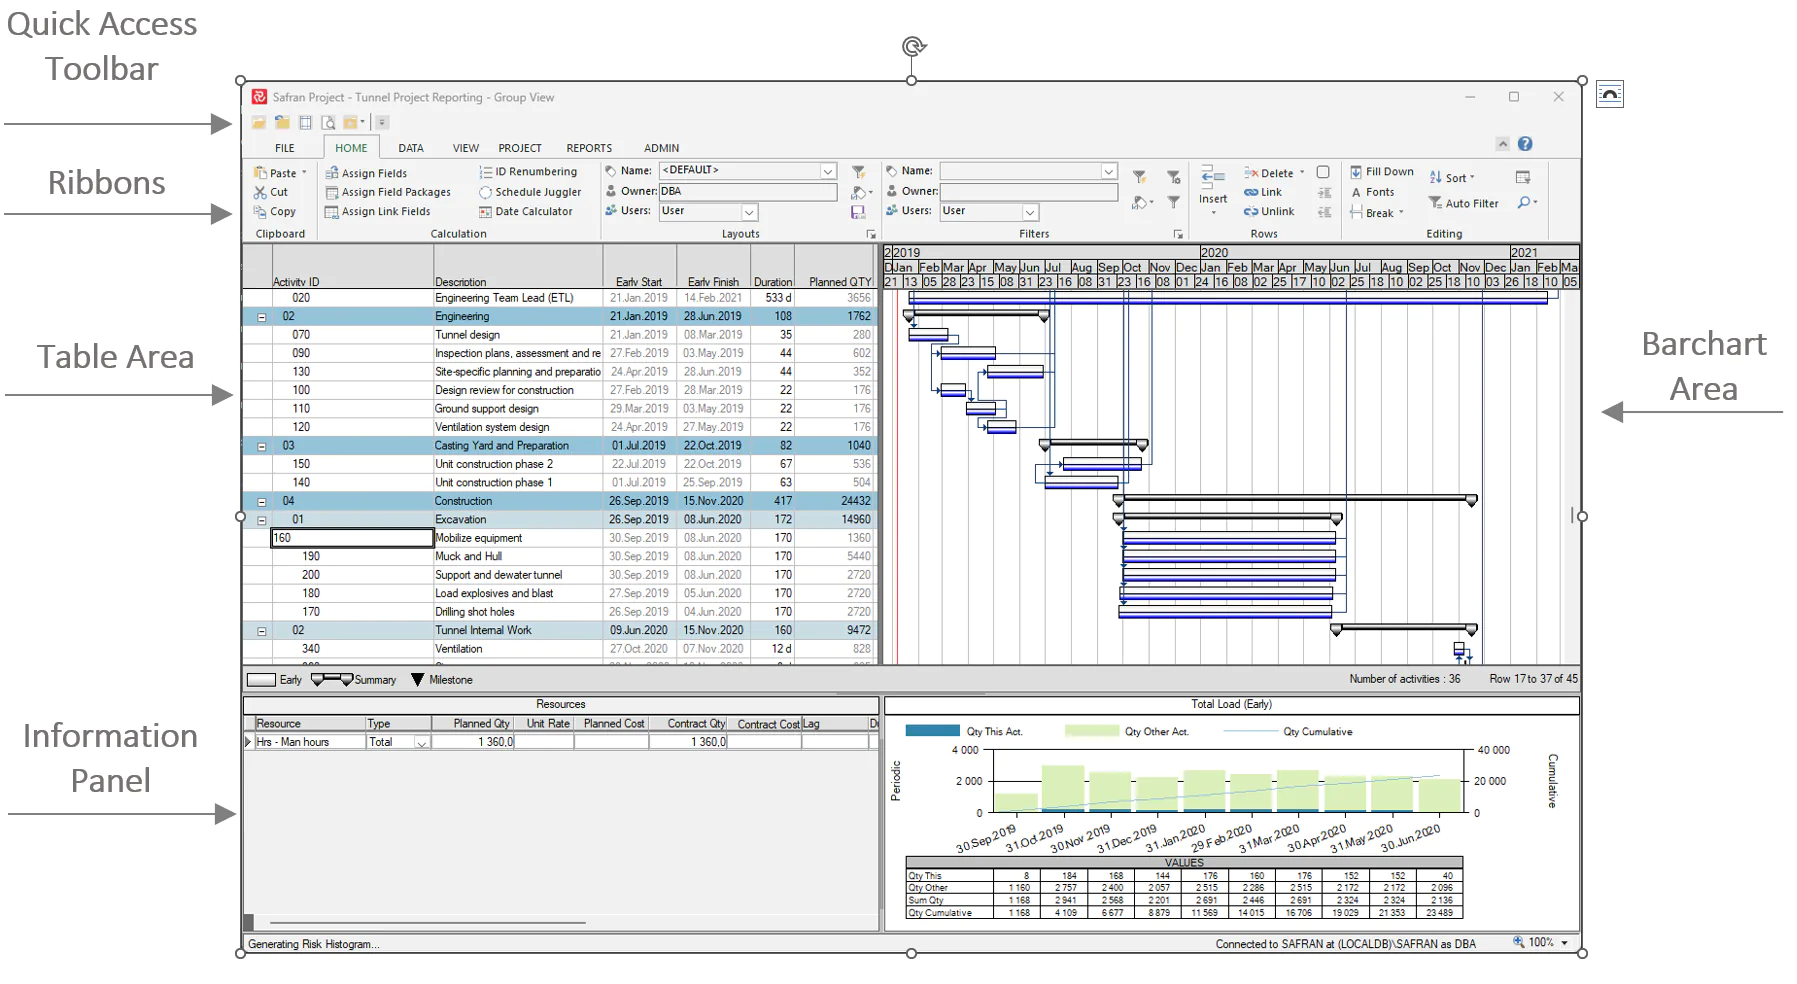Open the Date Calculator
Screen dimensions: 1797x984
(526, 211)
